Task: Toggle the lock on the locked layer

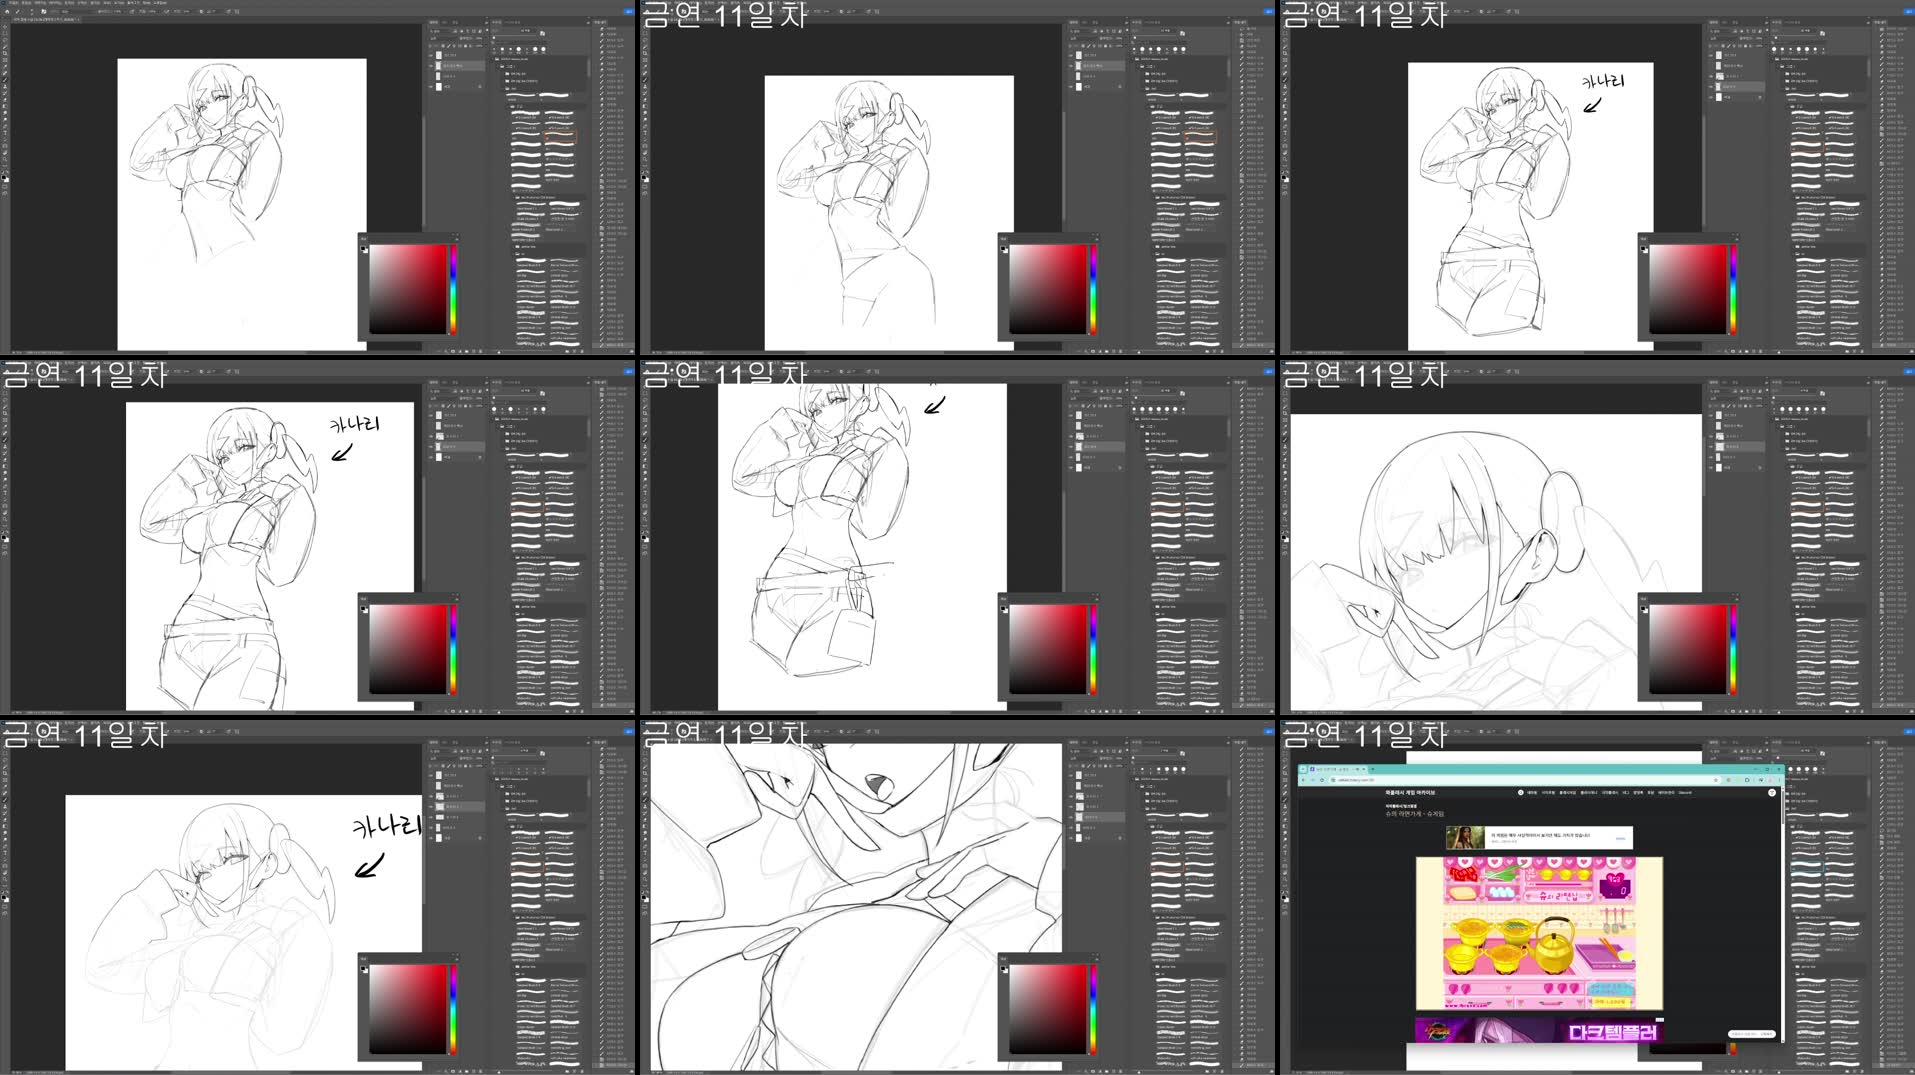Action: coord(480,86)
